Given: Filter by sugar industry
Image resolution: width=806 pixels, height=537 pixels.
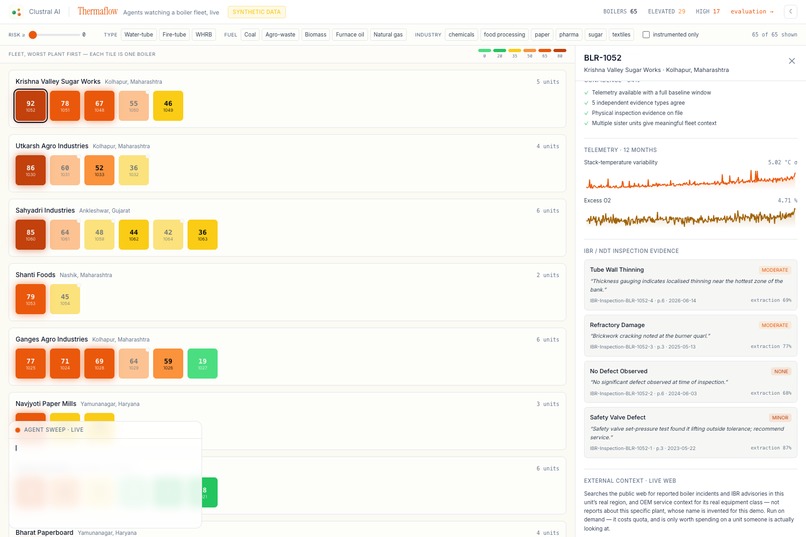Looking at the screenshot, I should [595, 35].
